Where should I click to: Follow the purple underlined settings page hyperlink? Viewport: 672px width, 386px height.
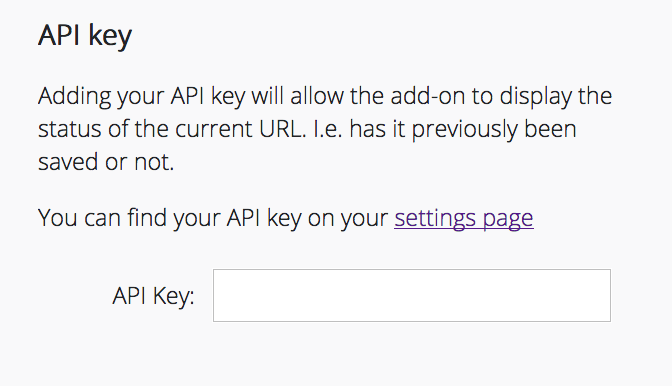coord(464,218)
